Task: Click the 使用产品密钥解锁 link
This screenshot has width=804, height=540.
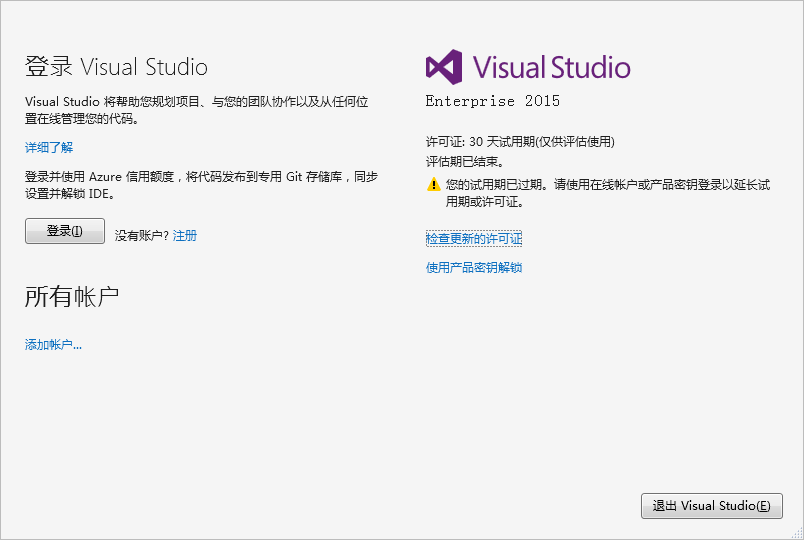Action: (x=474, y=268)
